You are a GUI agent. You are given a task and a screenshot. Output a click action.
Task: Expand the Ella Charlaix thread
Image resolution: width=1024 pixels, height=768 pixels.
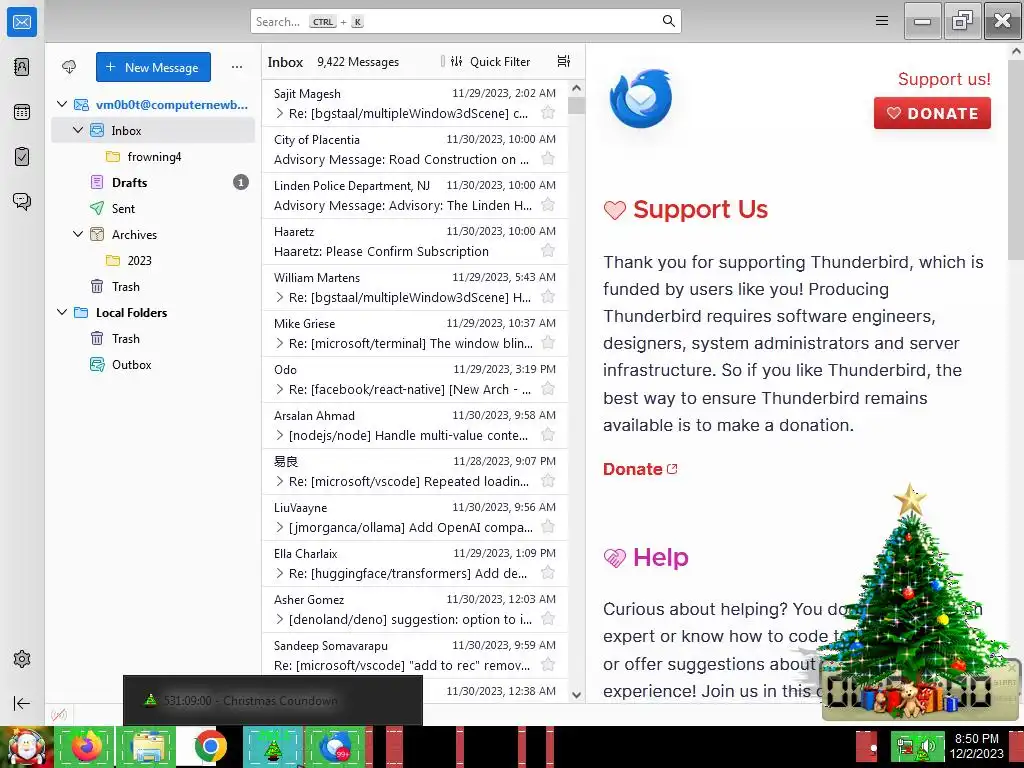pos(280,573)
